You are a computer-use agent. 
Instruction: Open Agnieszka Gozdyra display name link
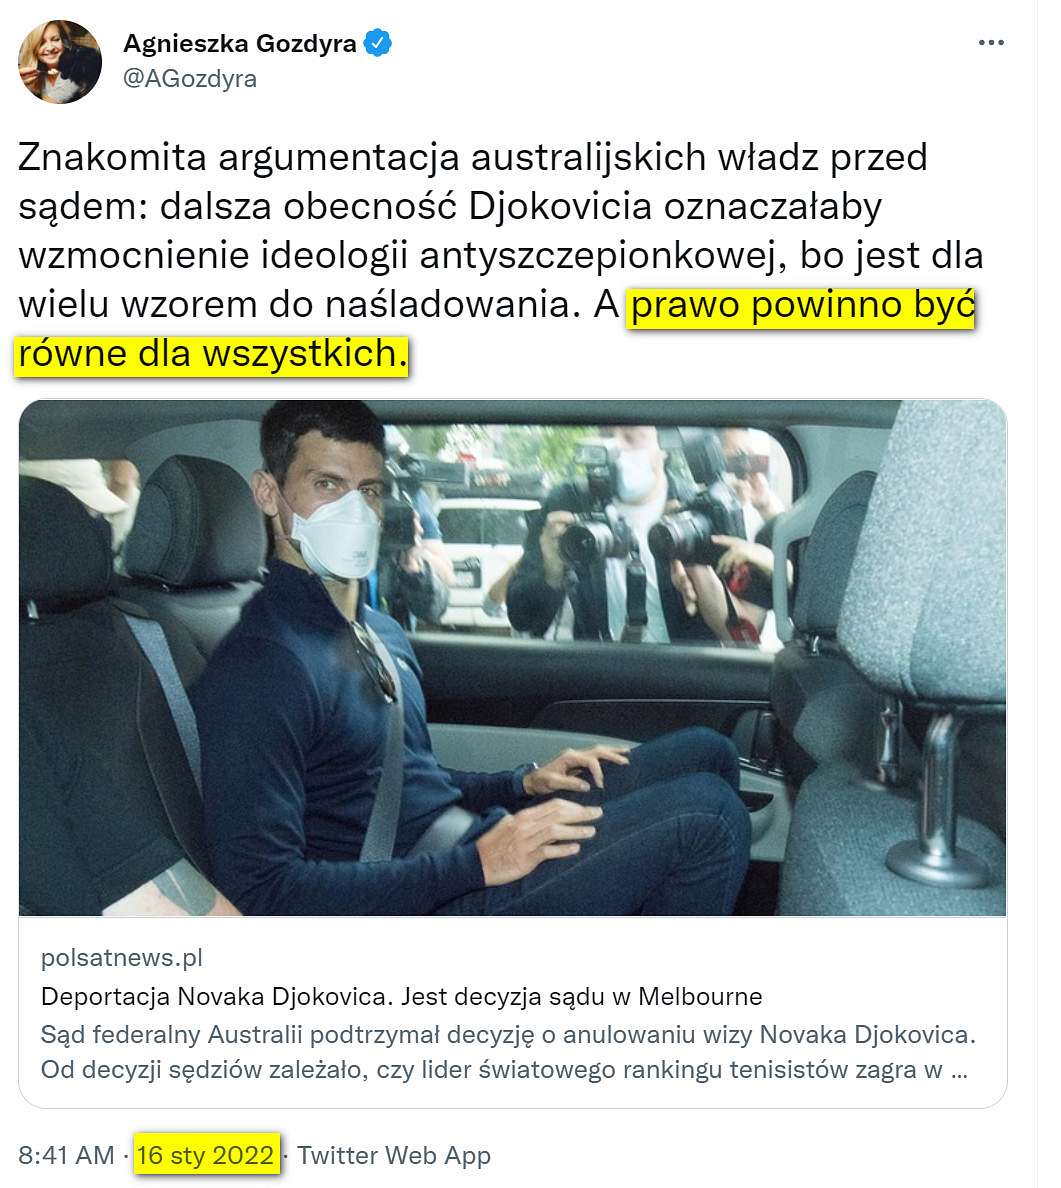[239, 43]
